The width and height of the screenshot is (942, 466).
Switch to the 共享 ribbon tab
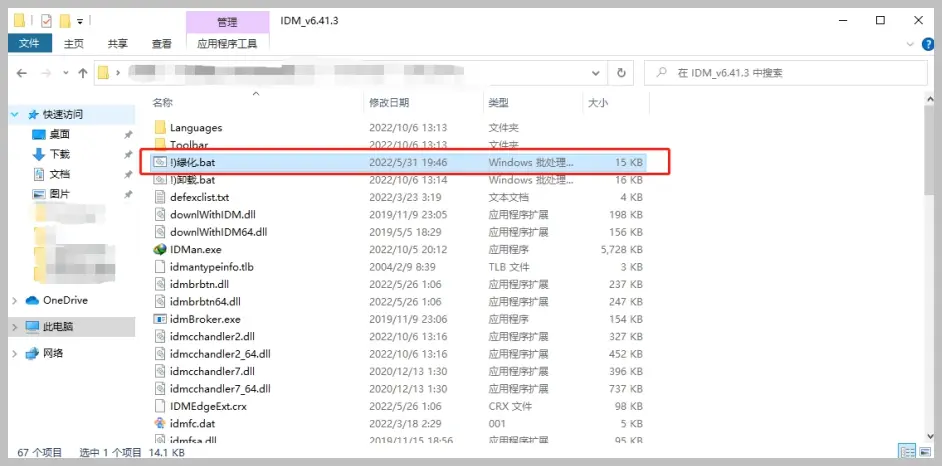118,43
